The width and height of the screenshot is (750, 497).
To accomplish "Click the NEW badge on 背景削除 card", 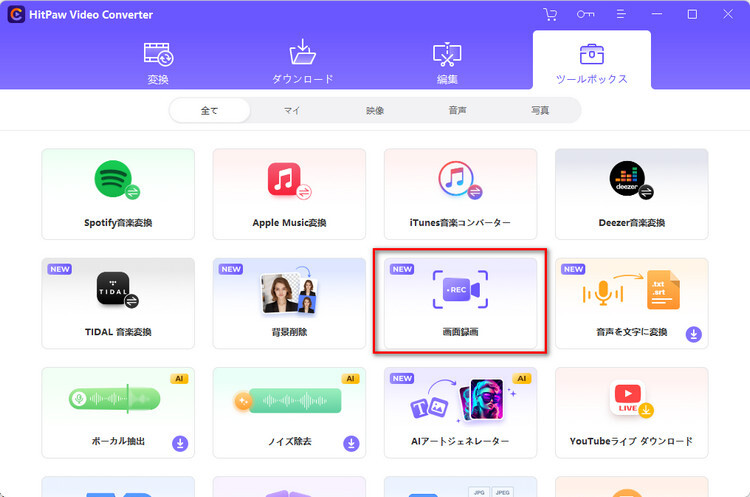I will pos(231,269).
